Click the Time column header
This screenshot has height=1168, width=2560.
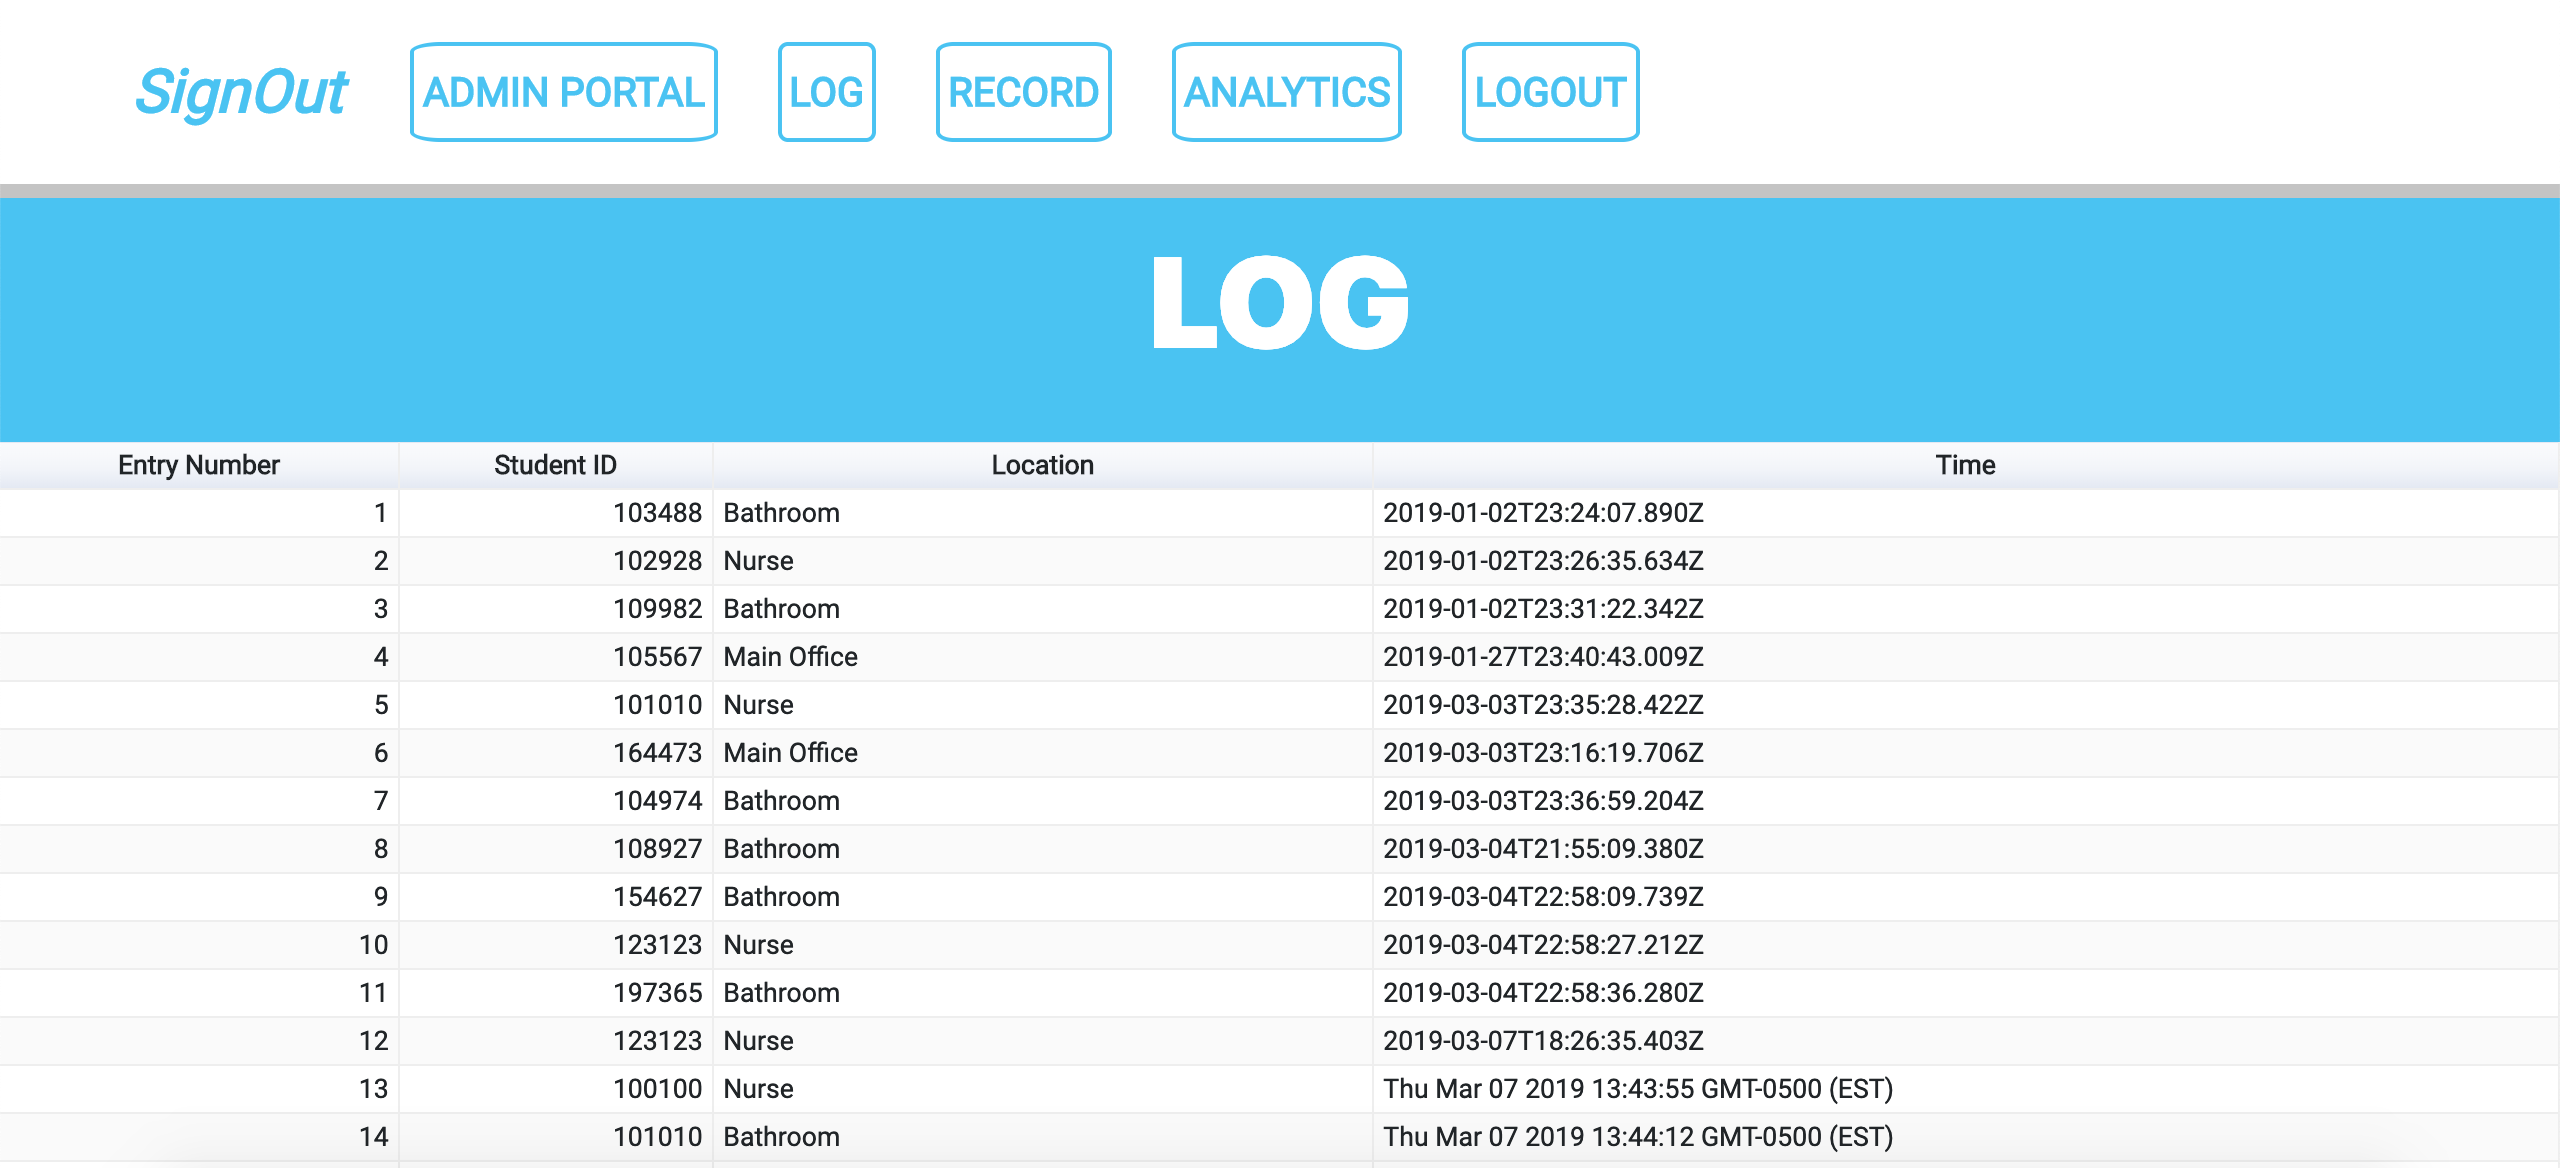(x=1965, y=465)
